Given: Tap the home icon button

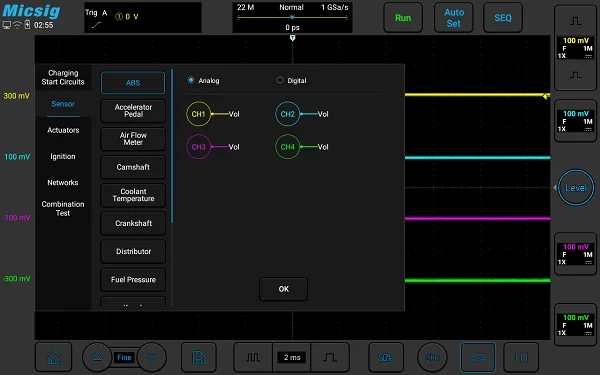Looking at the screenshot, I should (53, 357).
